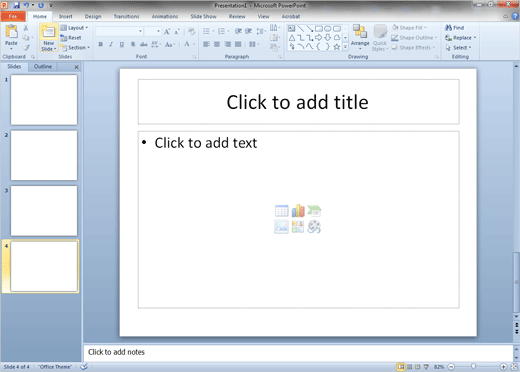Open the Section dropdown
Image resolution: width=520 pixels, height=372 pixels.
click(x=75, y=48)
